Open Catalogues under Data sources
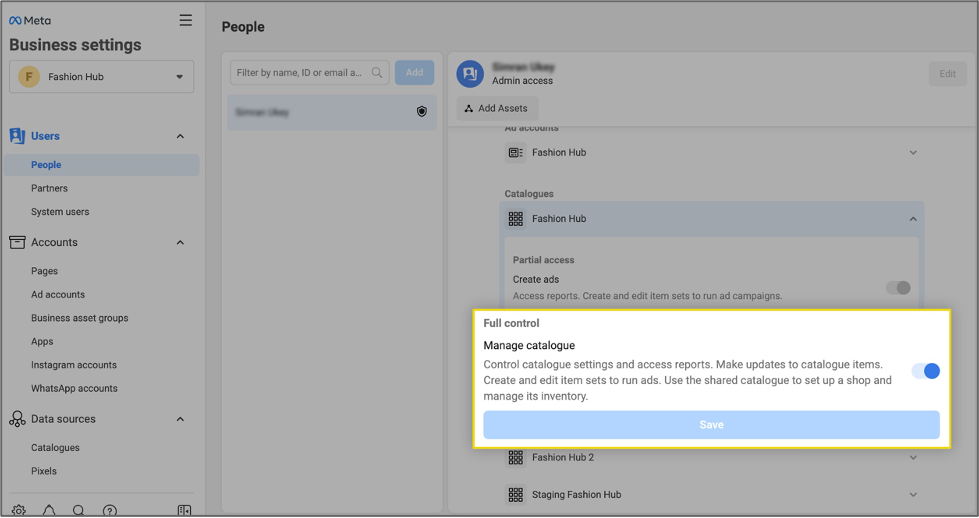The height and width of the screenshot is (518, 979). [x=55, y=447]
